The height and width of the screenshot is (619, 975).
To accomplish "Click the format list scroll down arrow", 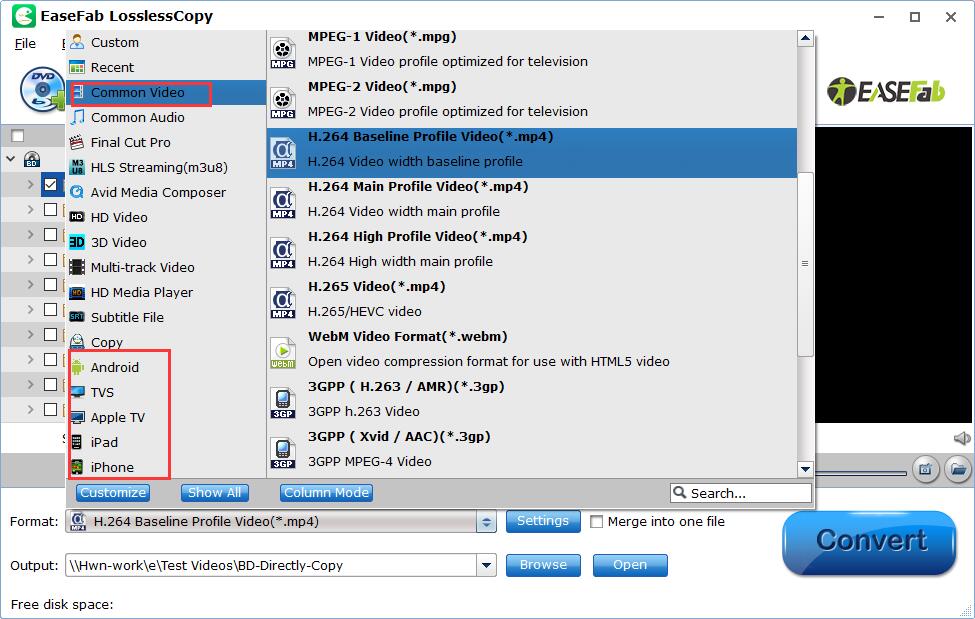I will pyautogui.click(x=805, y=469).
